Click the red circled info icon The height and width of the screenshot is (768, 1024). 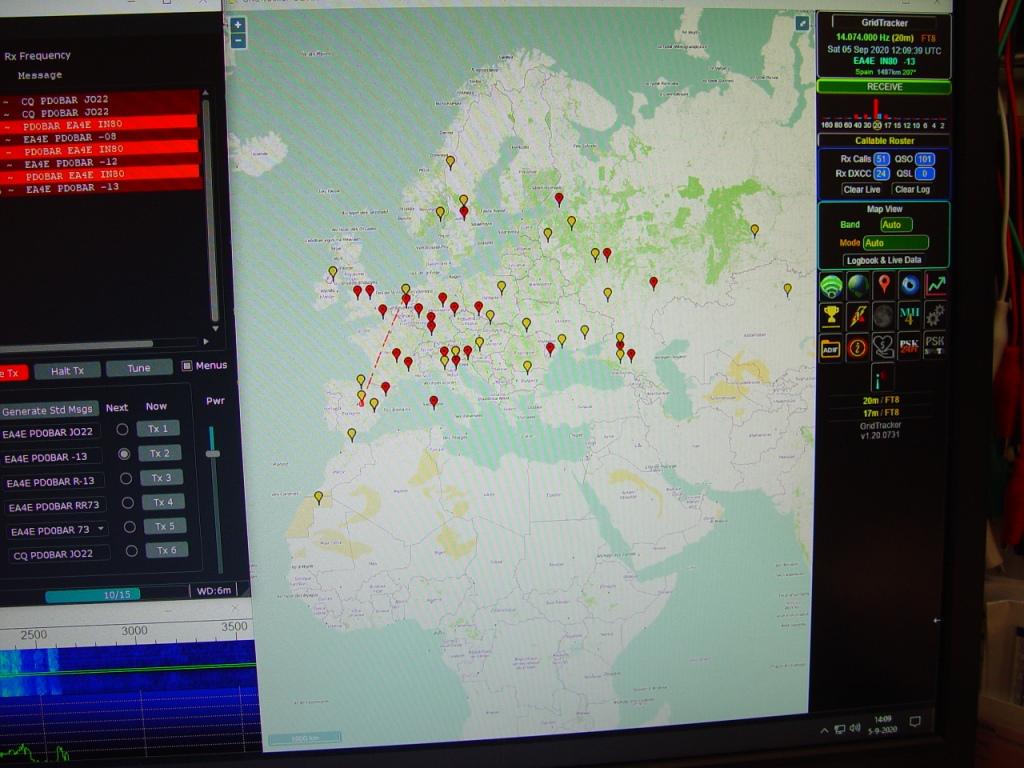tap(857, 347)
